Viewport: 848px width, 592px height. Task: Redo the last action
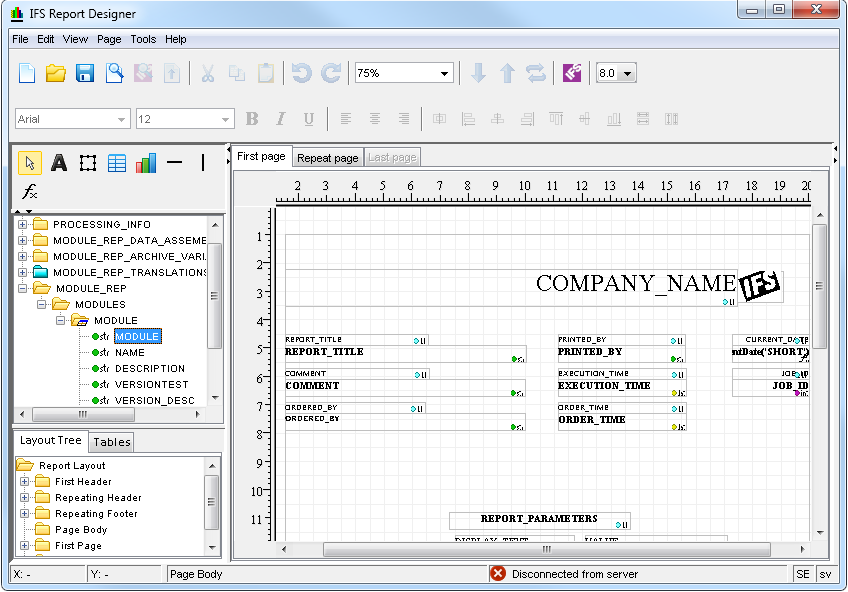(331, 73)
